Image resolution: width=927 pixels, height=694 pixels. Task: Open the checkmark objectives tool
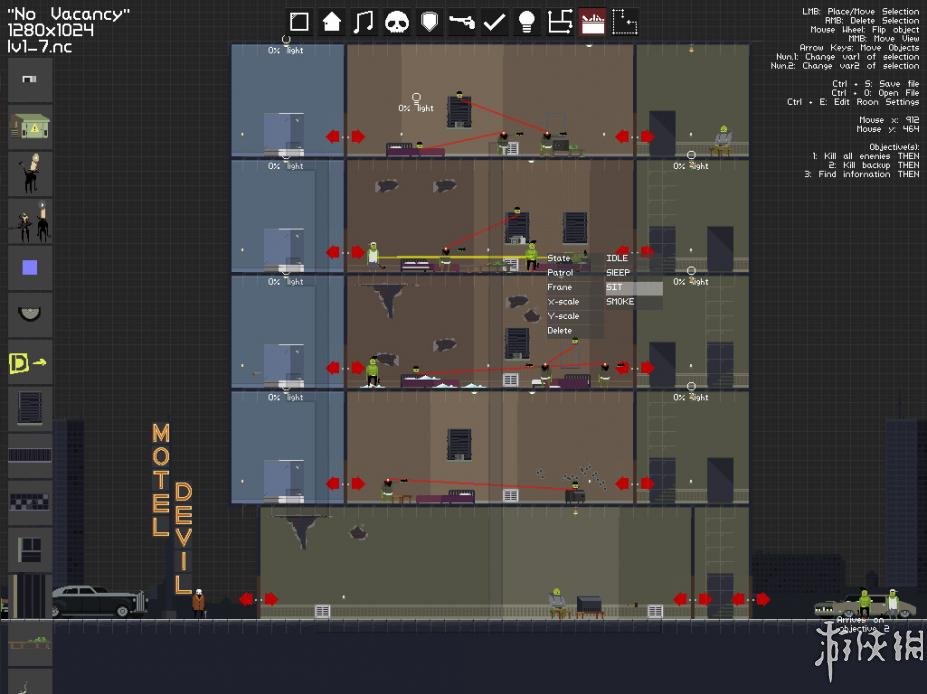tap(494, 22)
